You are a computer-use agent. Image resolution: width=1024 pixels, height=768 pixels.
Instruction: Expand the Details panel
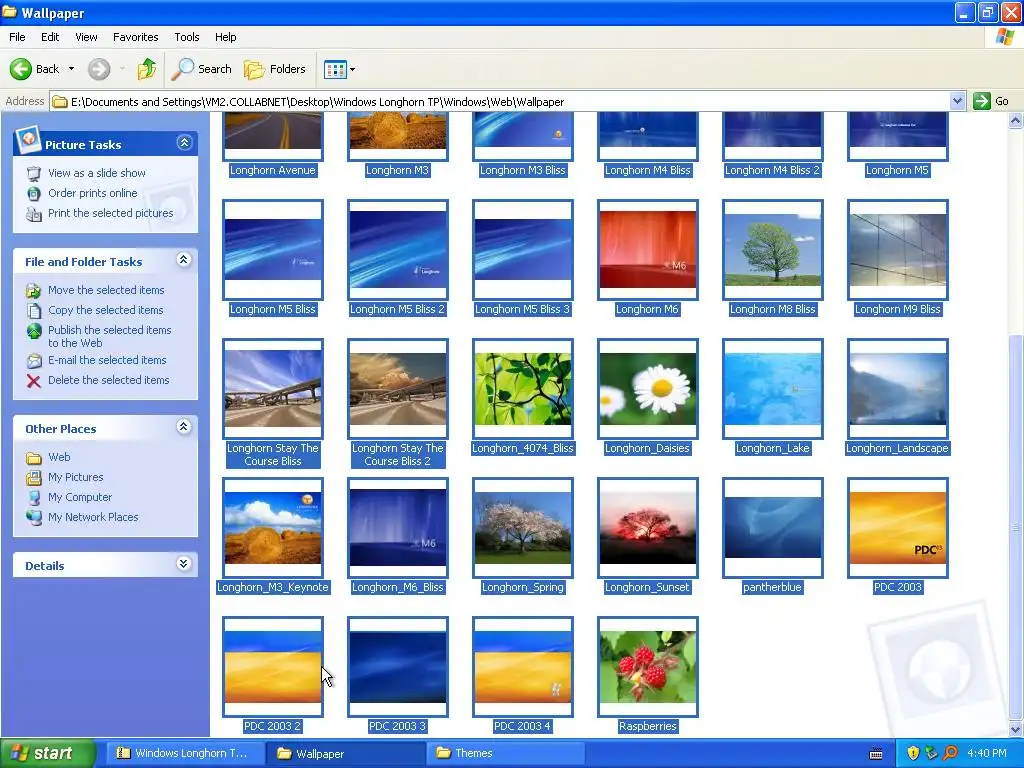pos(184,564)
